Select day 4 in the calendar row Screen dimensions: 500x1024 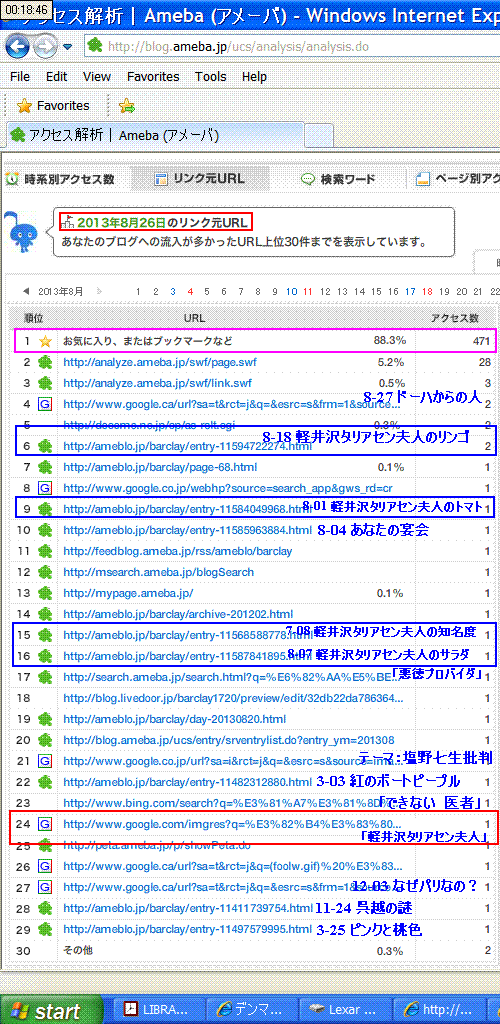pyautogui.click(x=190, y=292)
